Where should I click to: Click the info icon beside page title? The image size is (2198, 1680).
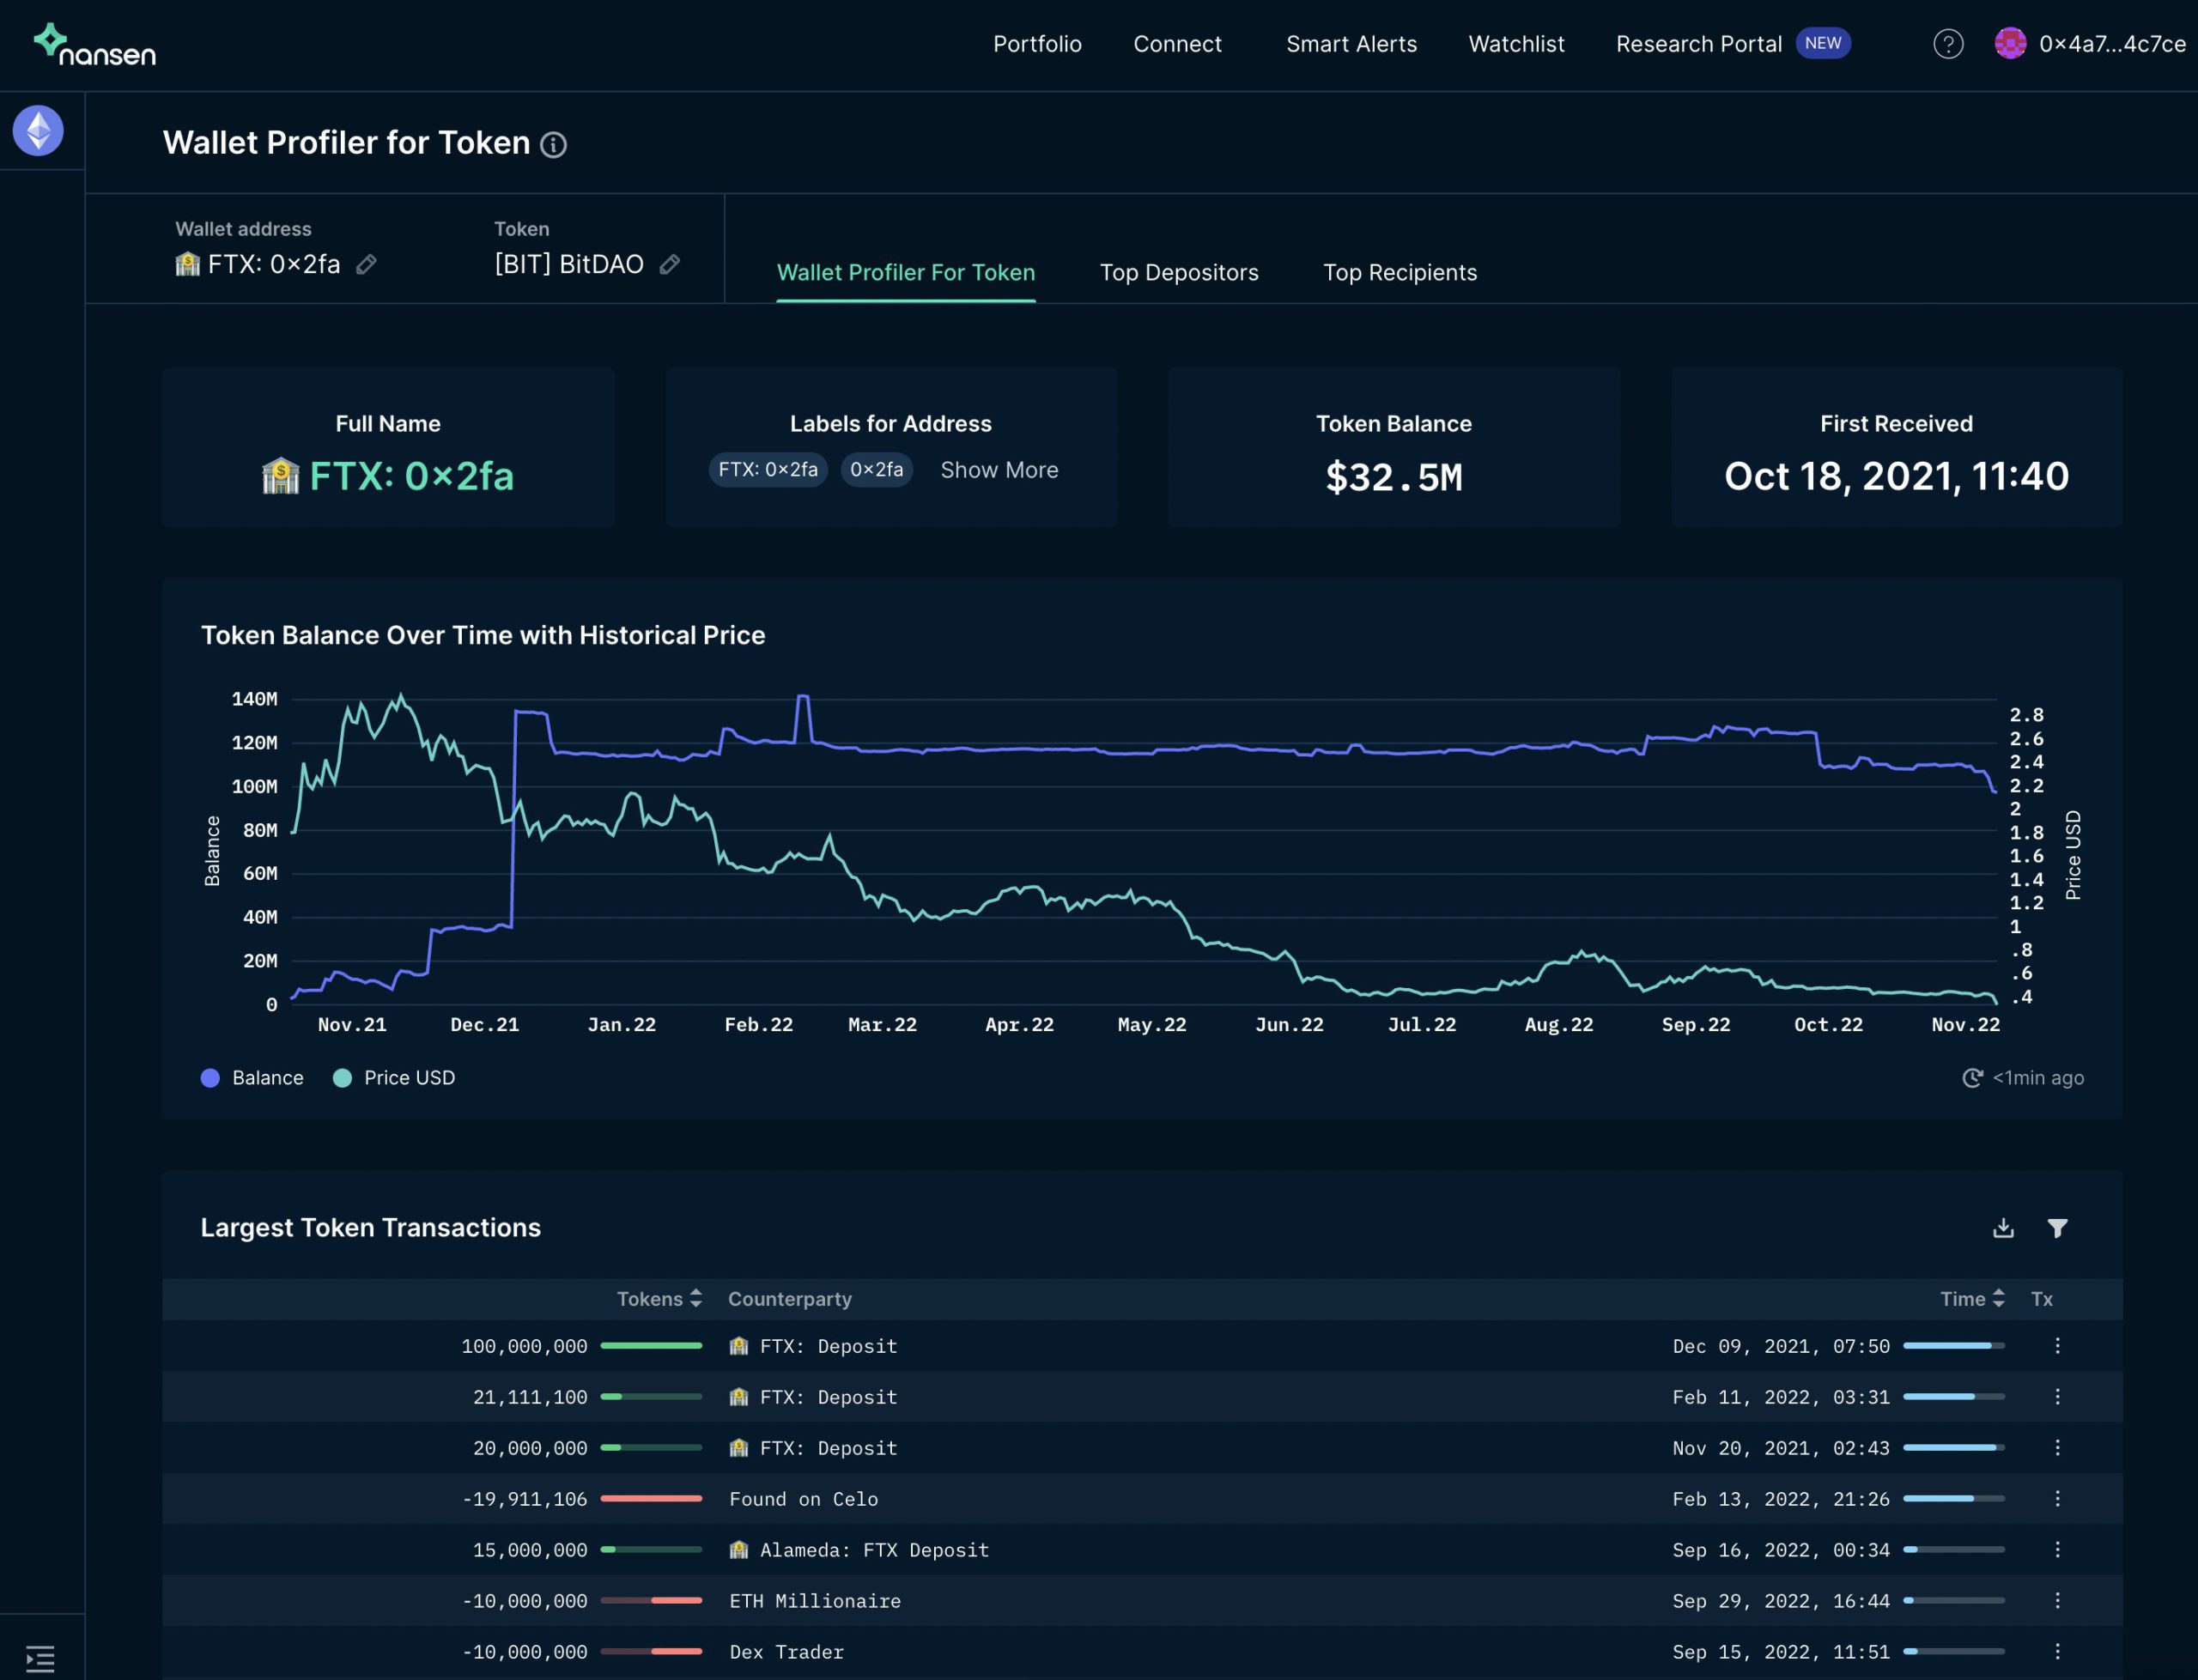tap(553, 146)
